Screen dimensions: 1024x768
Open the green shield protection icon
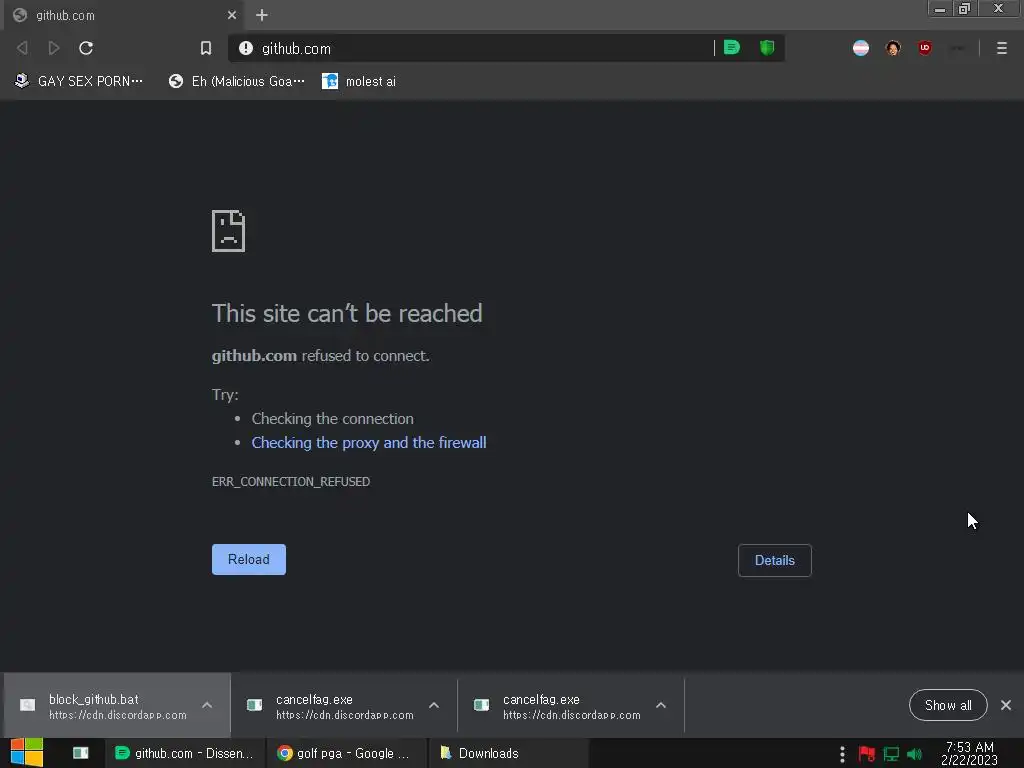pyautogui.click(x=767, y=48)
